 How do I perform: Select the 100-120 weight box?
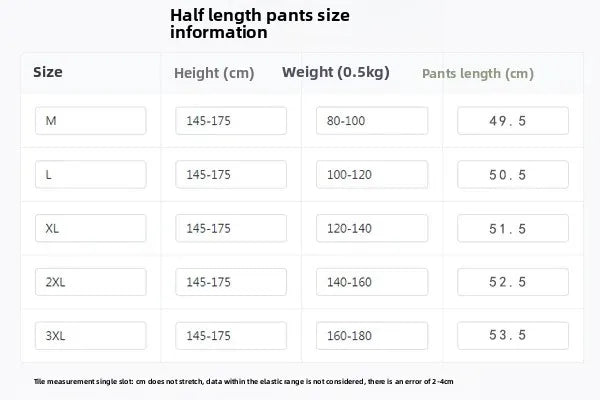tap(372, 174)
